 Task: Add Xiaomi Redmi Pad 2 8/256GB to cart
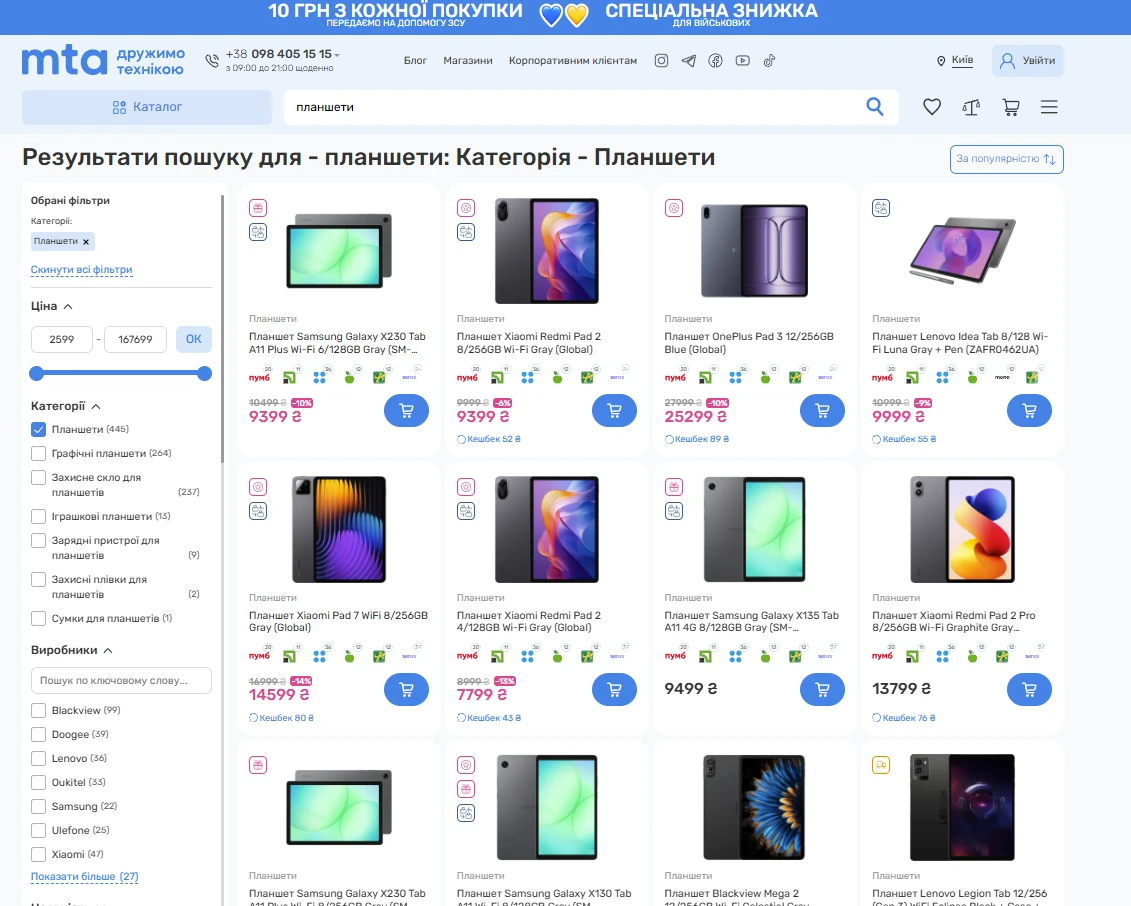coord(614,410)
